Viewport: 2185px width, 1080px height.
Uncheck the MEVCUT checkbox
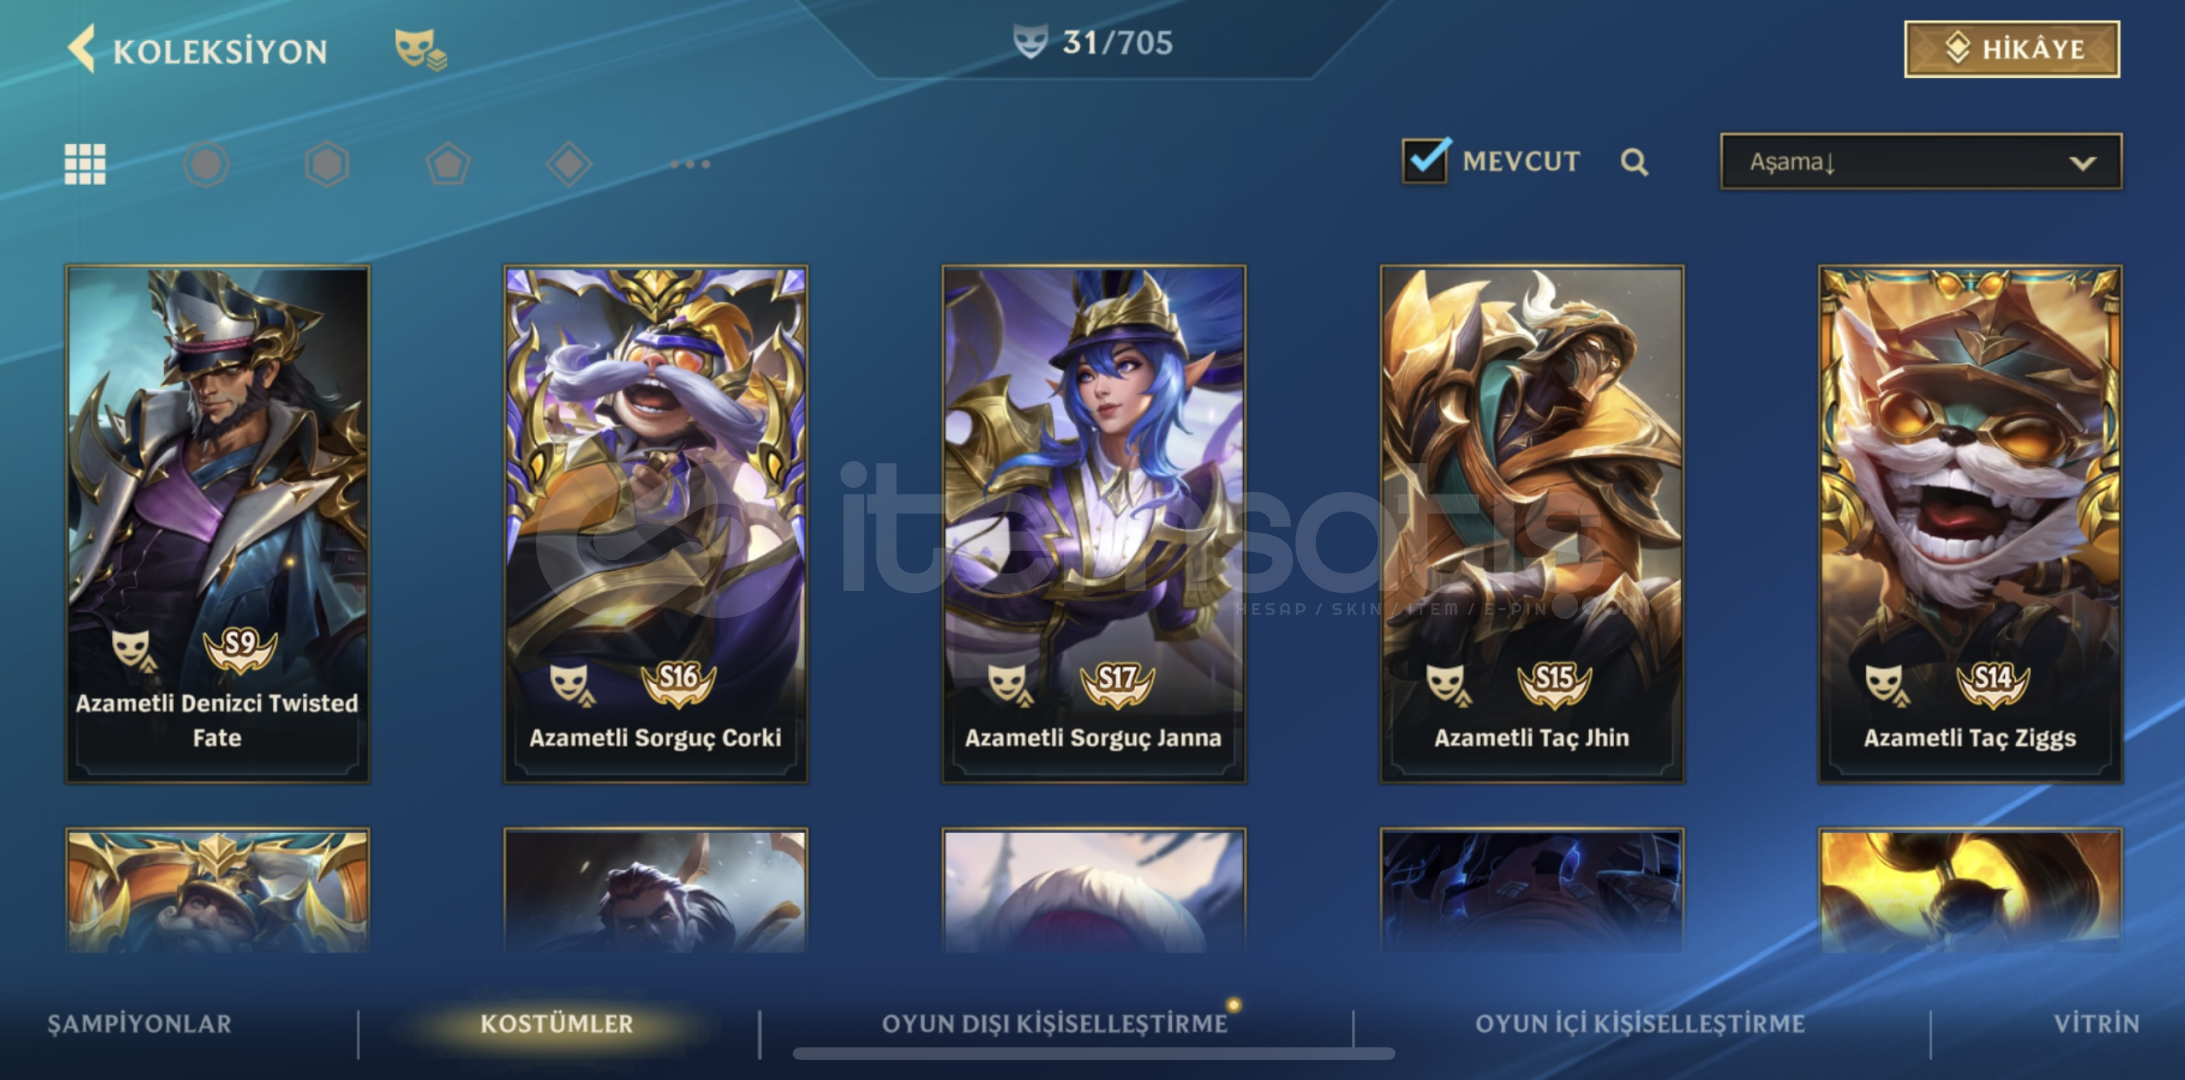click(1425, 160)
